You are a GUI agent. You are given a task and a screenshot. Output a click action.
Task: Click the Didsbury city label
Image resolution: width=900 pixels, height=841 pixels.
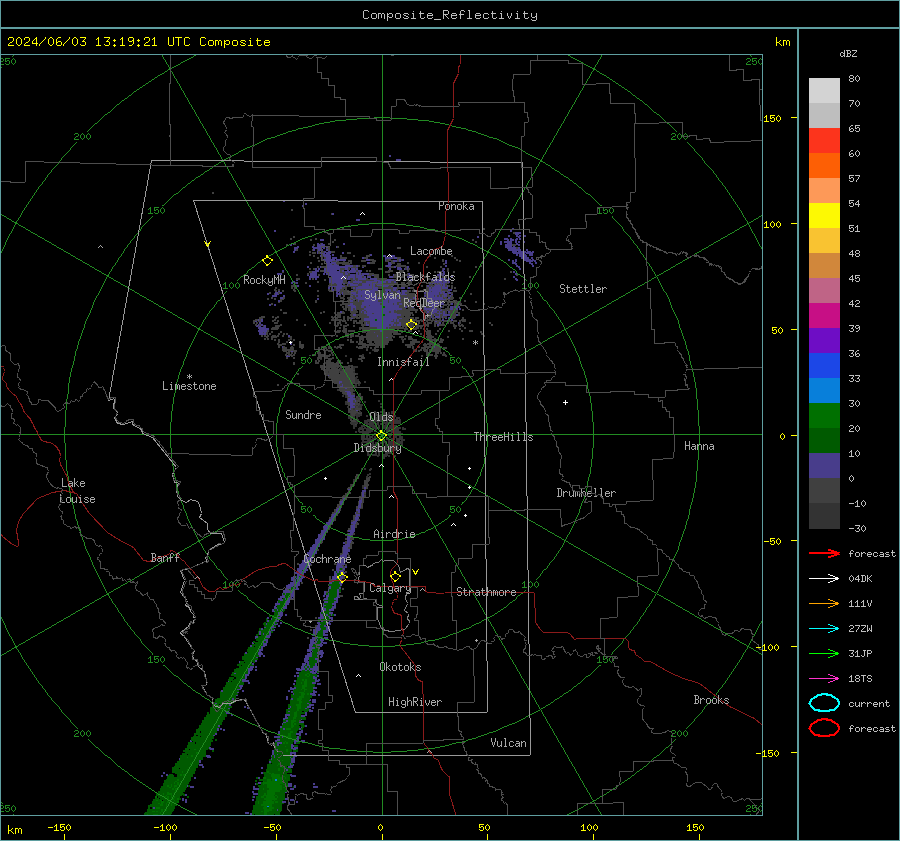point(377,448)
